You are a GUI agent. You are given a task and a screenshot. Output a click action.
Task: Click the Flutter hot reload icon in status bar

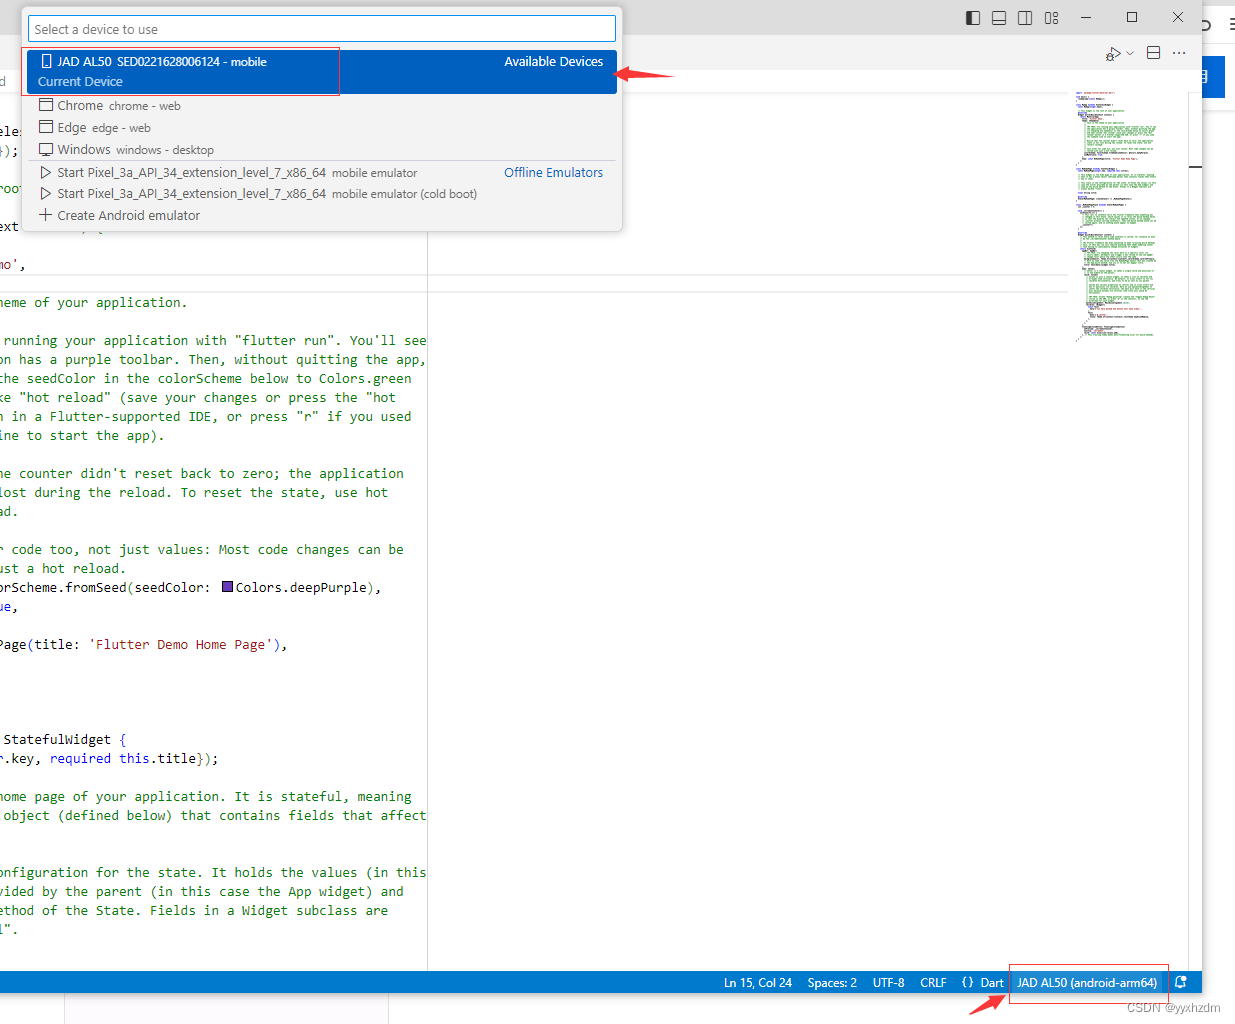click(x=1181, y=982)
